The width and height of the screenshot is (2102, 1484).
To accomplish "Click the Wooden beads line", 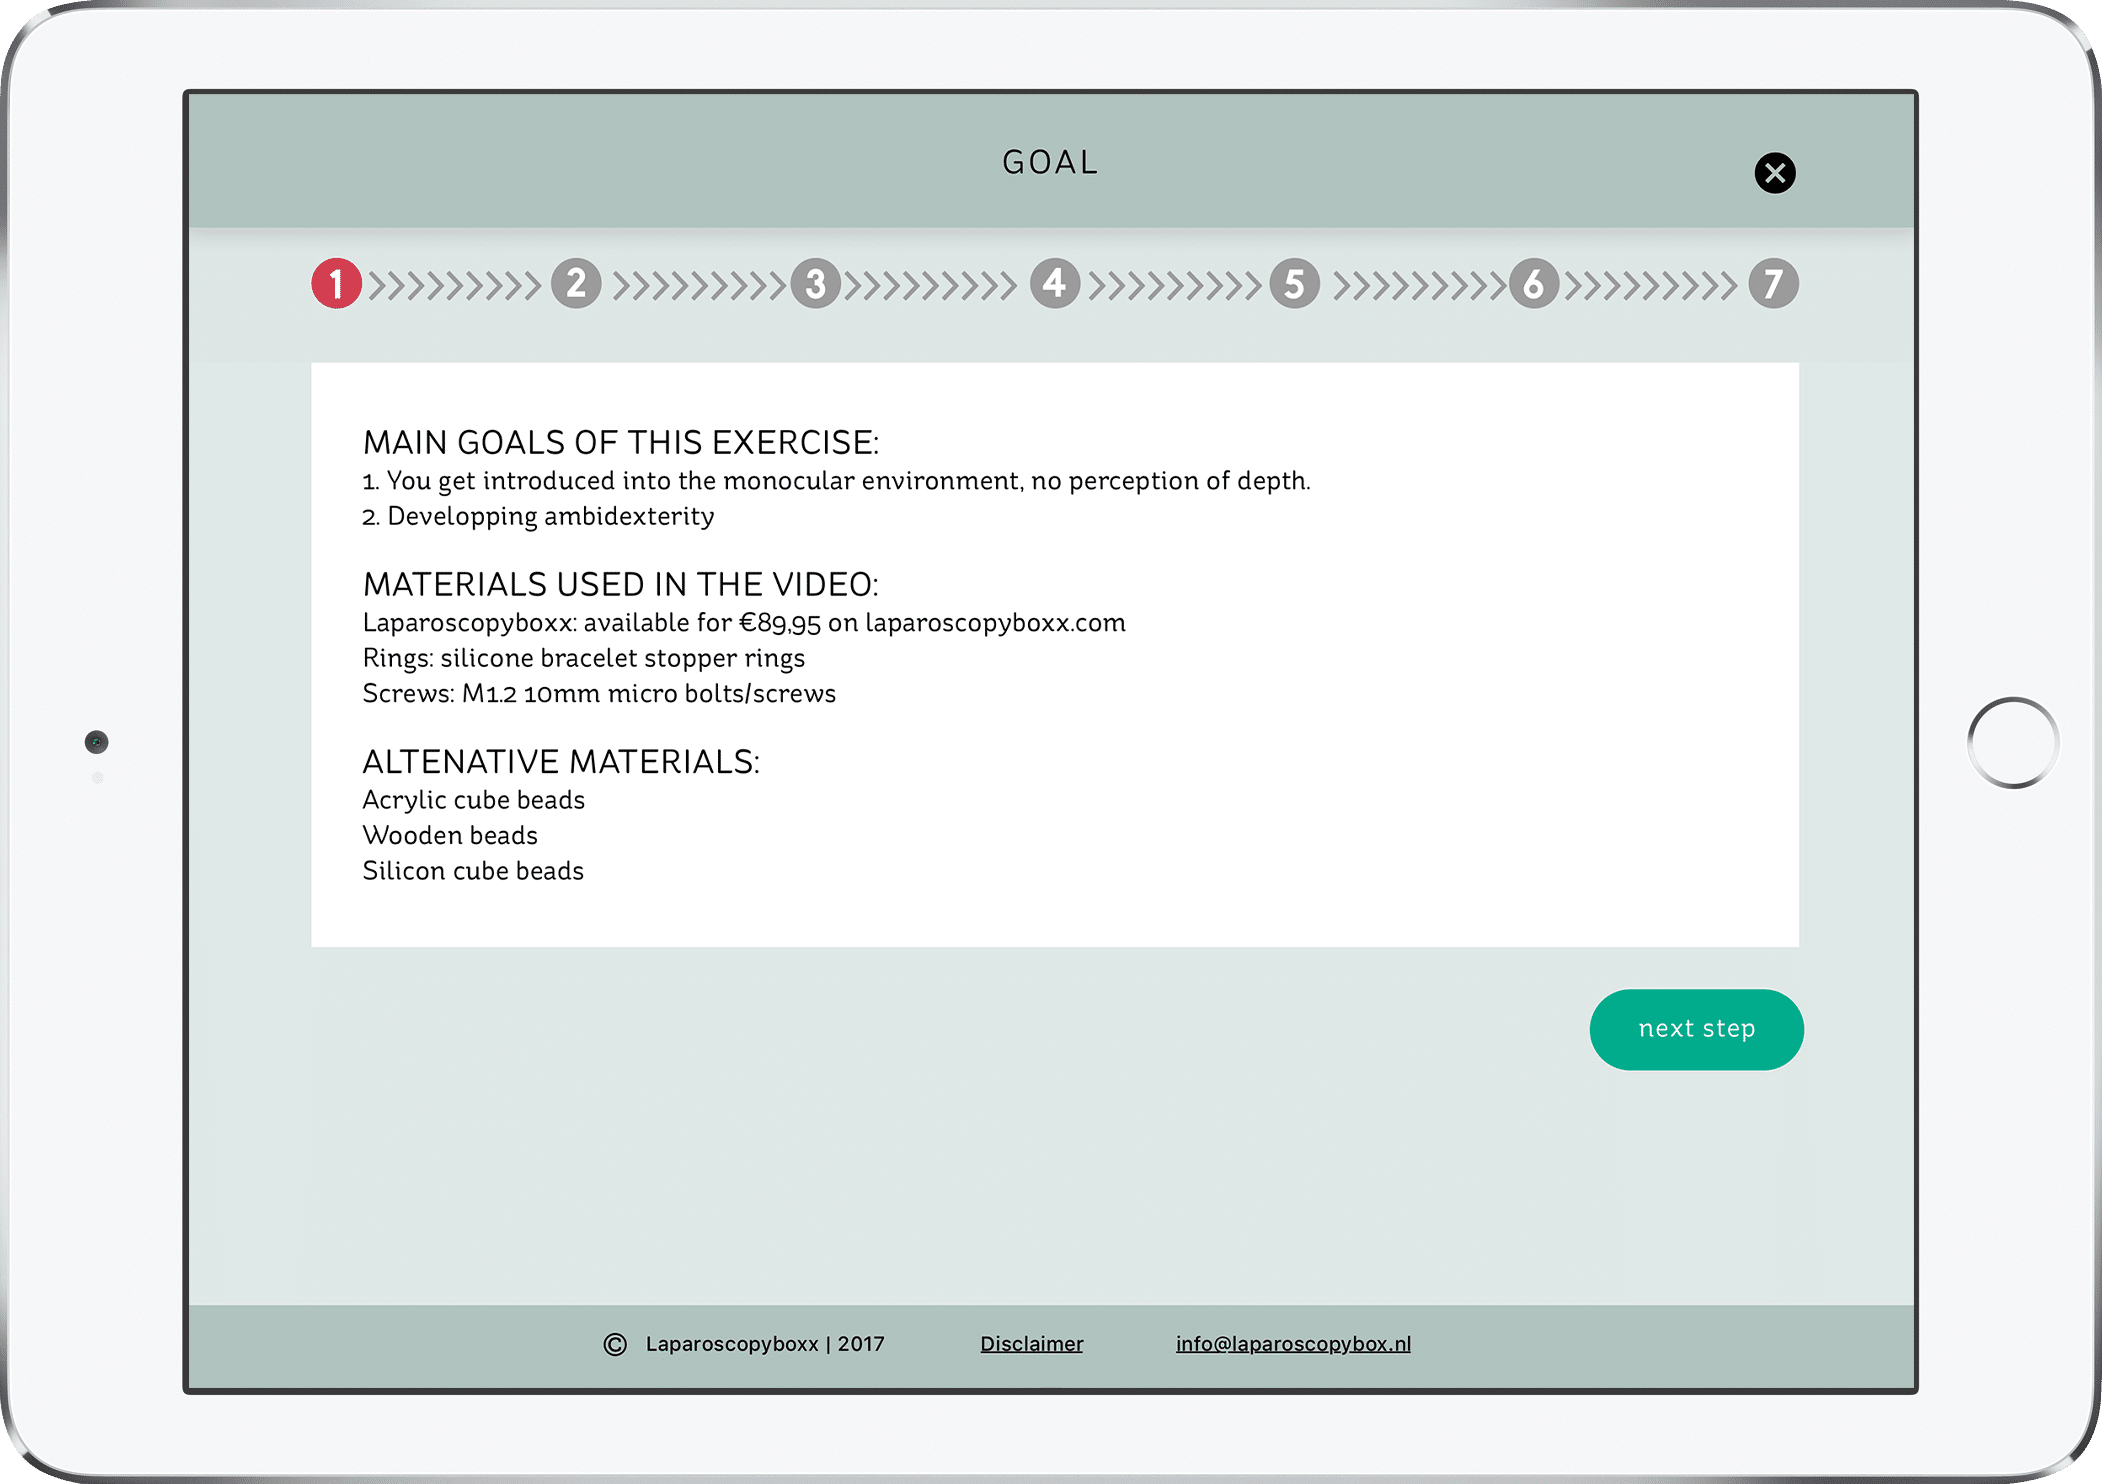I will tap(450, 835).
